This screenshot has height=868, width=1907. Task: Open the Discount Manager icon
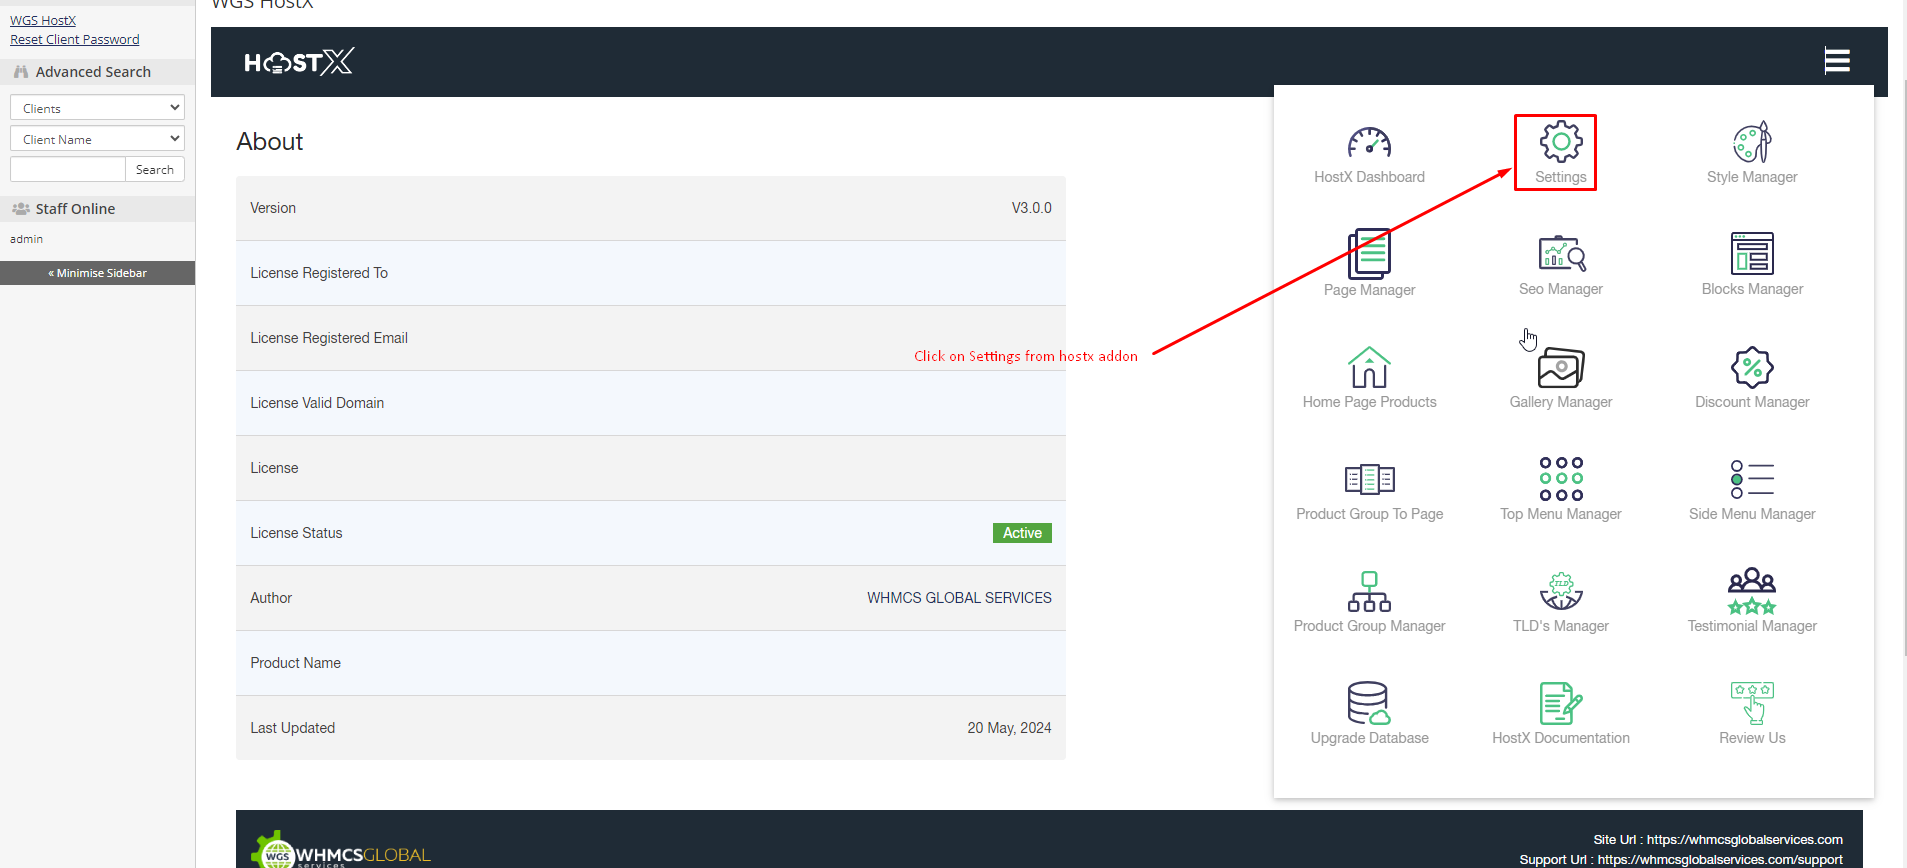(1752, 368)
